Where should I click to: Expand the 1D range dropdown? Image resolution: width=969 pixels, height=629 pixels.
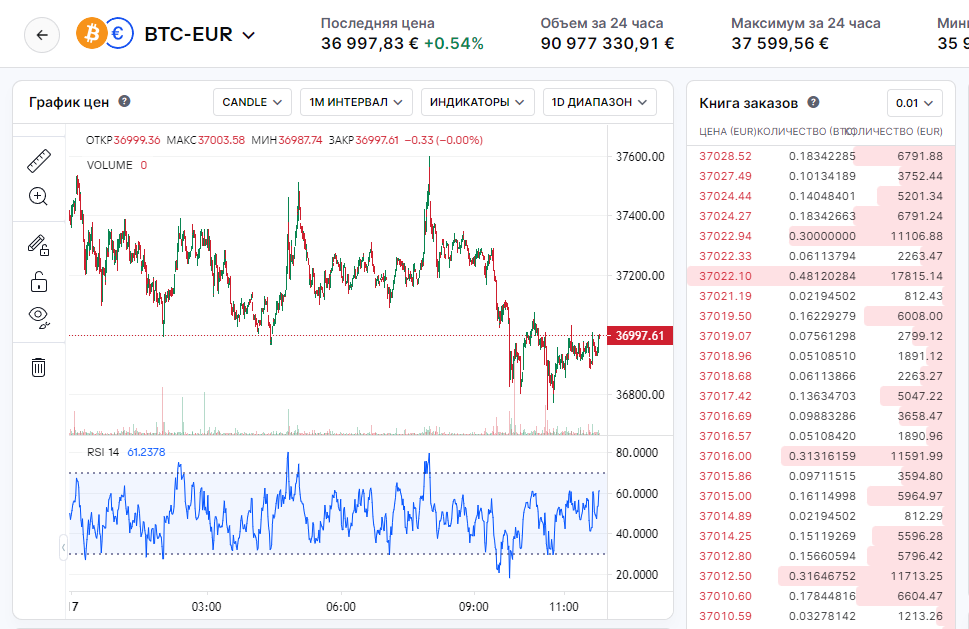point(599,102)
